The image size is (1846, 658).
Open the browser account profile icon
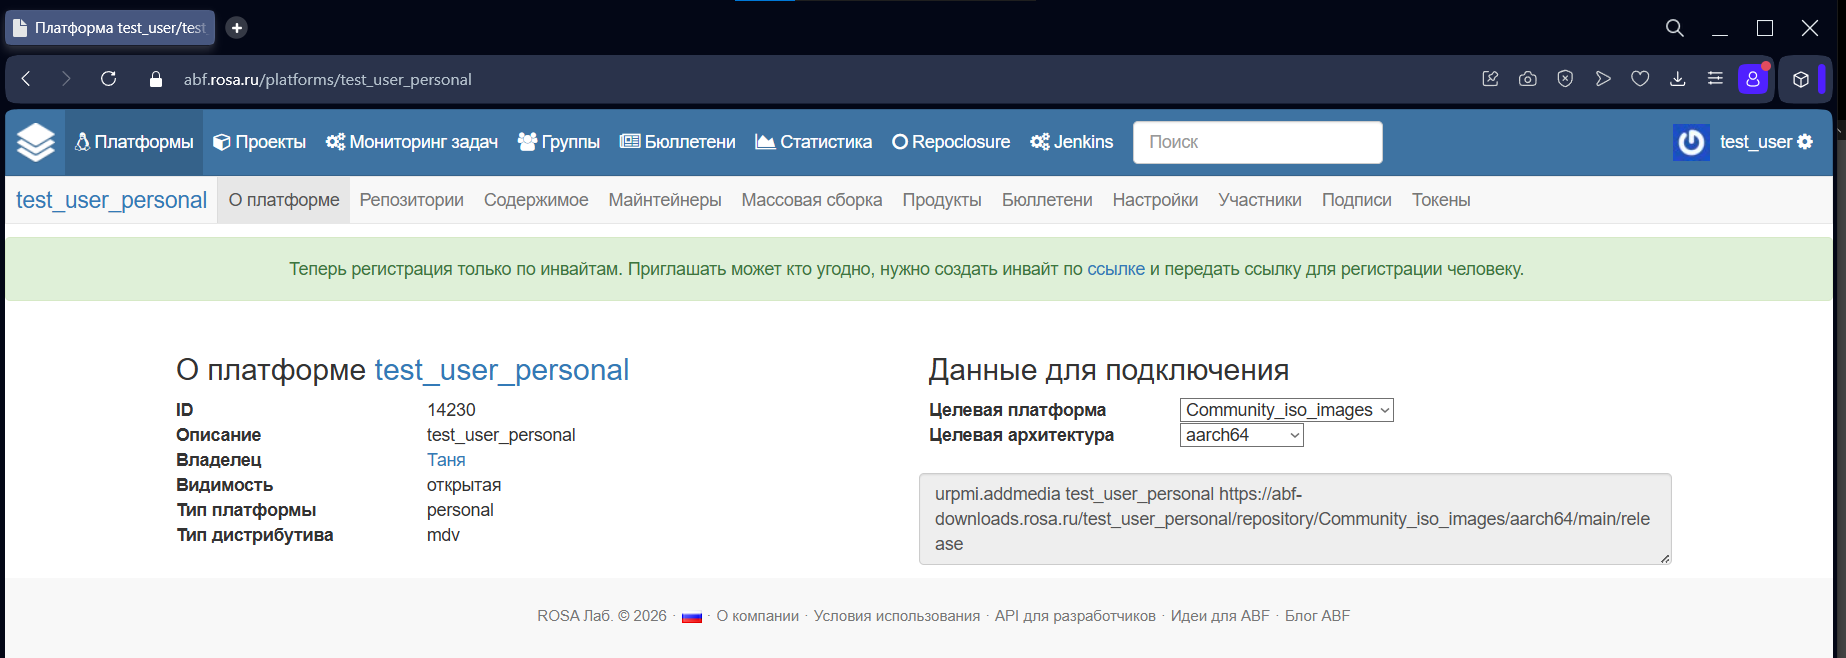click(x=1753, y=79)
